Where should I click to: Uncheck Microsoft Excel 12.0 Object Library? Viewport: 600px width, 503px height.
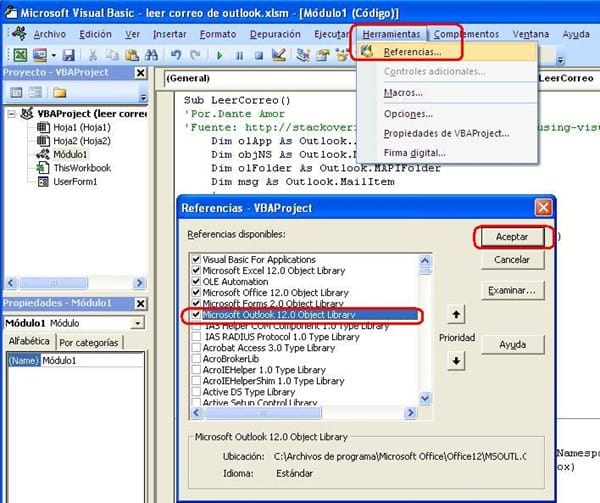(x=196, y=270)
